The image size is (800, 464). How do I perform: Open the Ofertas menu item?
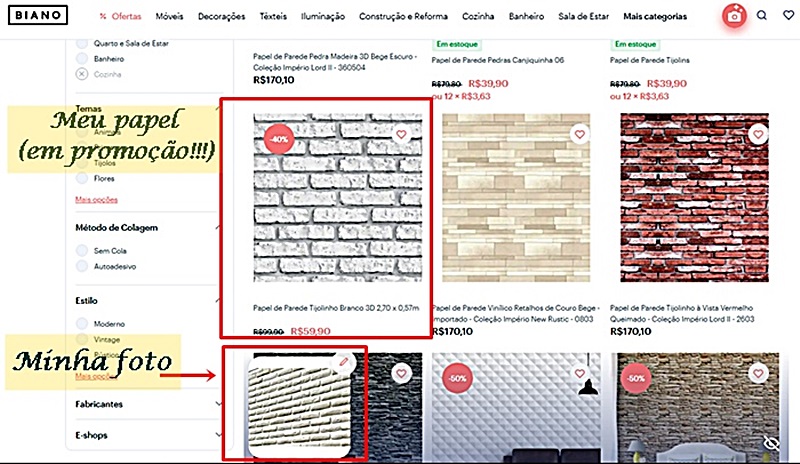click(x=120, y=16)
